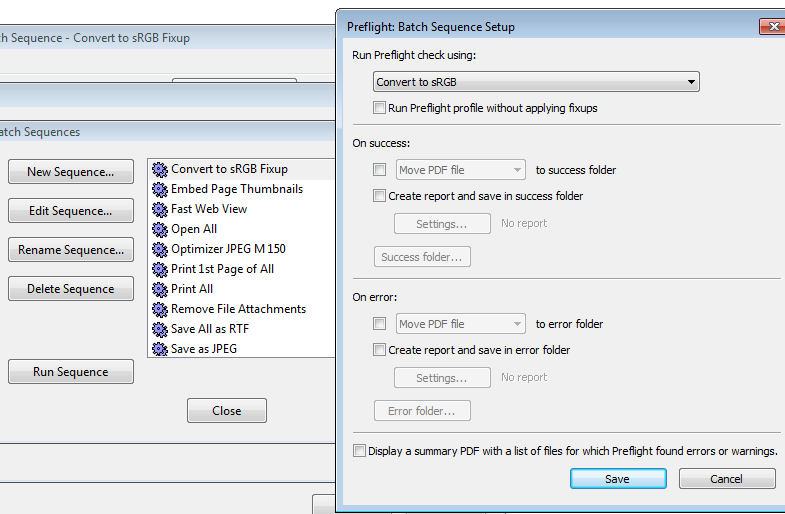This screenshot has width=785, height=514.
Task: Close the Batch Sequences dialog with Close button
Action: (227, 411)
